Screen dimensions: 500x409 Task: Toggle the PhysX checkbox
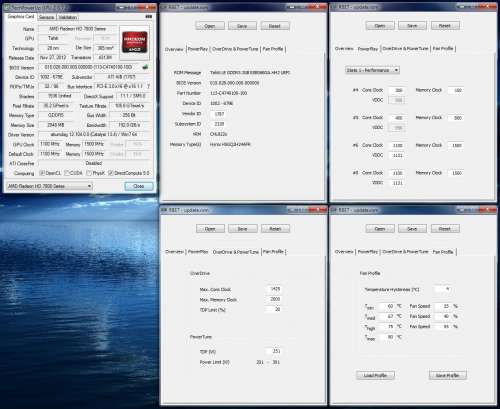pos(89,173)
